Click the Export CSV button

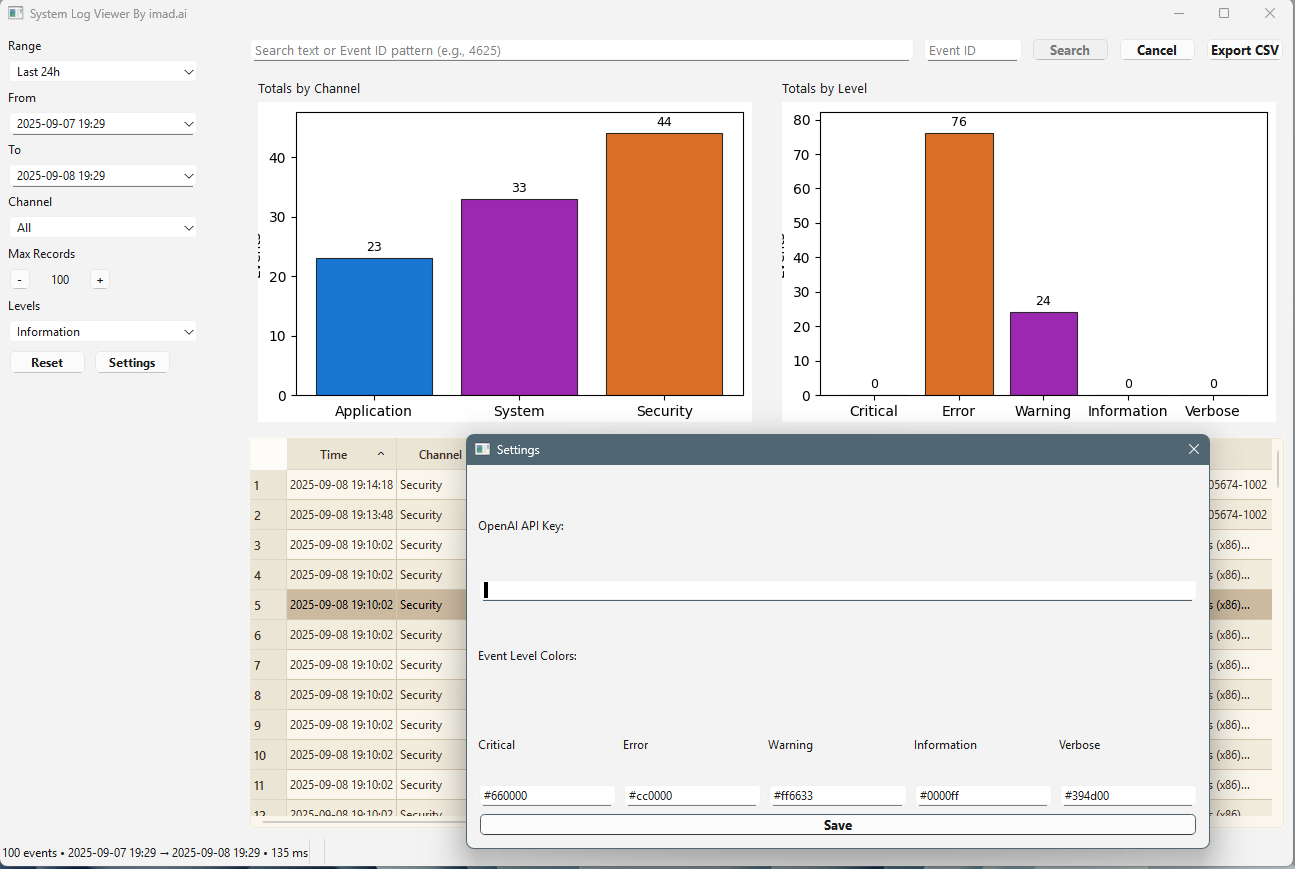pos(1244,50)
